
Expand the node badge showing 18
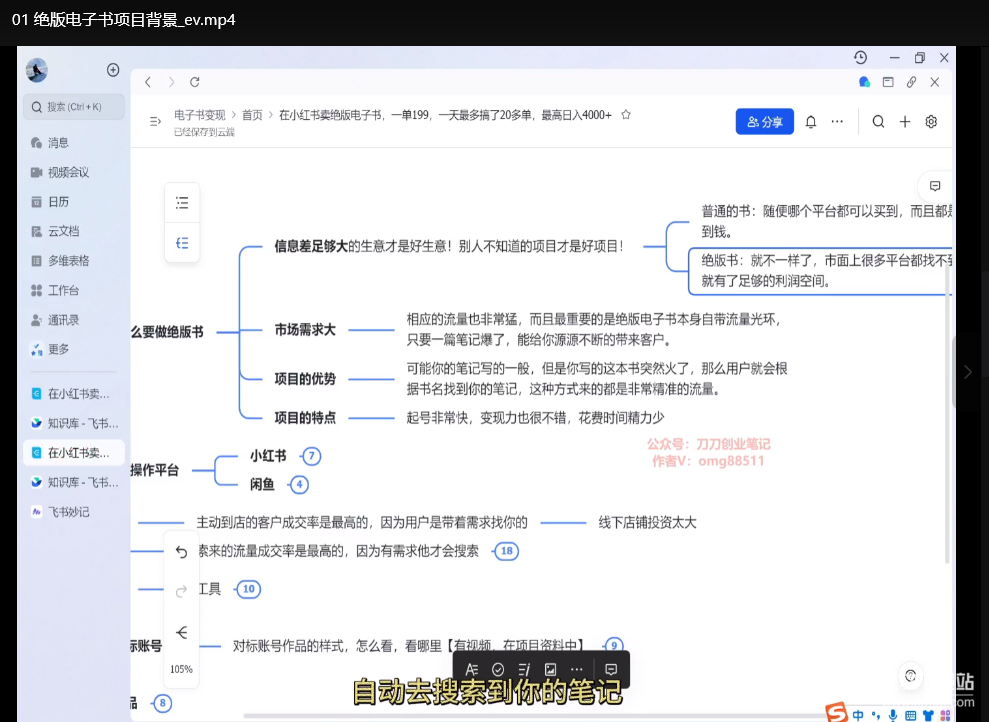(x=506, y=551)
